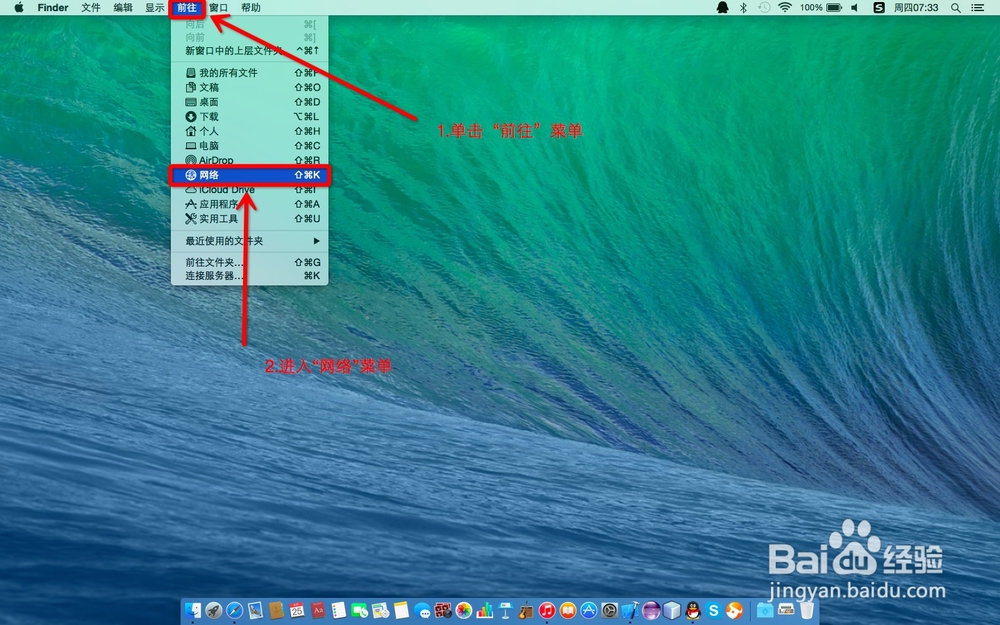Expand the 最近使用的文件夹 submenu
This screenshot has width=1000, height=625.
[x=249, y=241]
